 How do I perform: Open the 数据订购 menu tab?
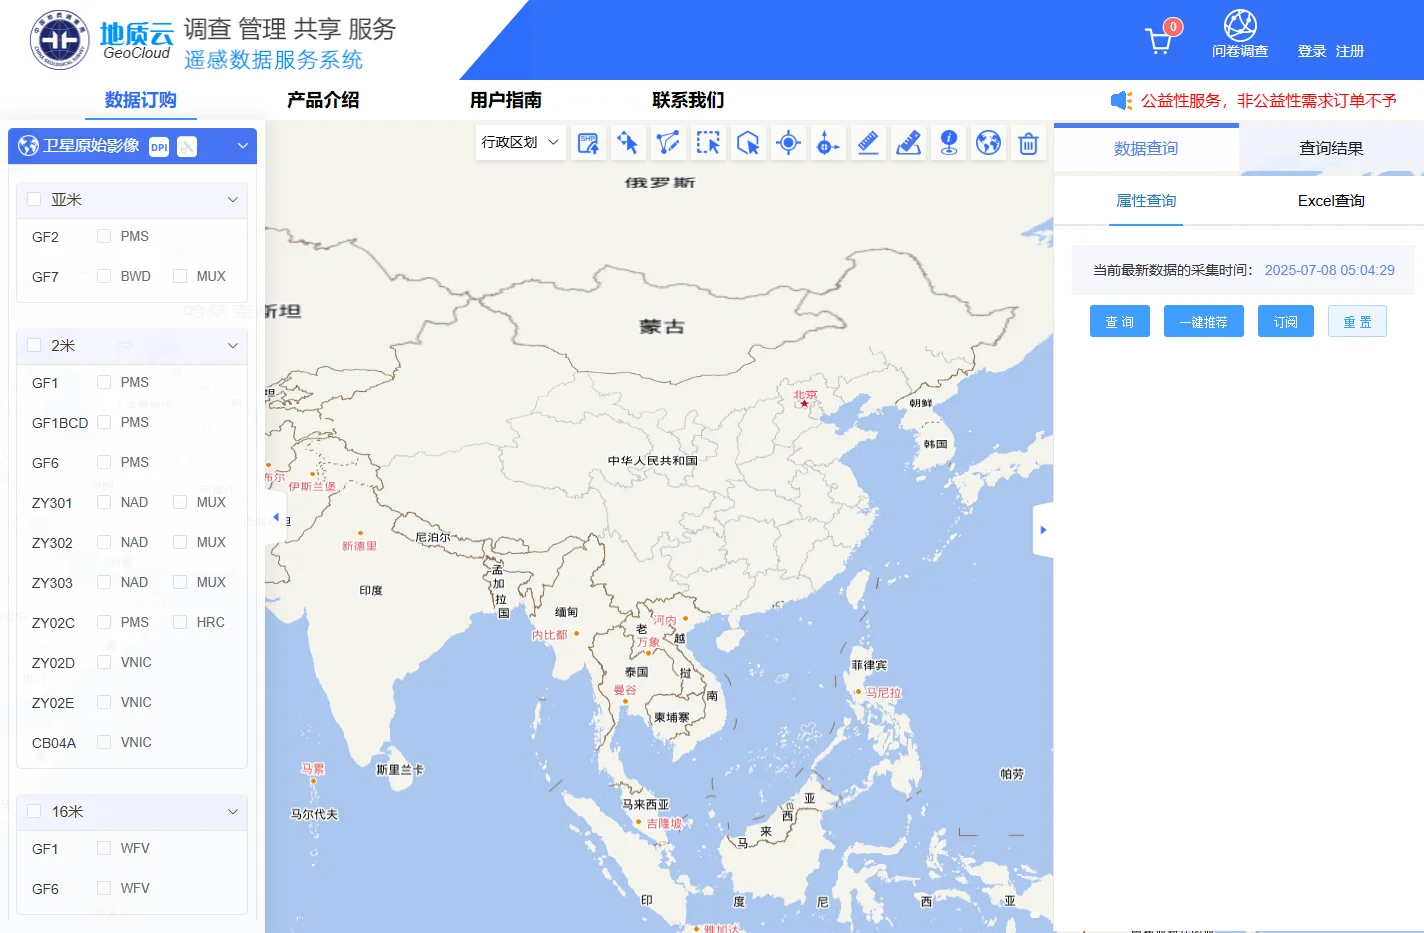pyautogui.click(x=141, y=100)
